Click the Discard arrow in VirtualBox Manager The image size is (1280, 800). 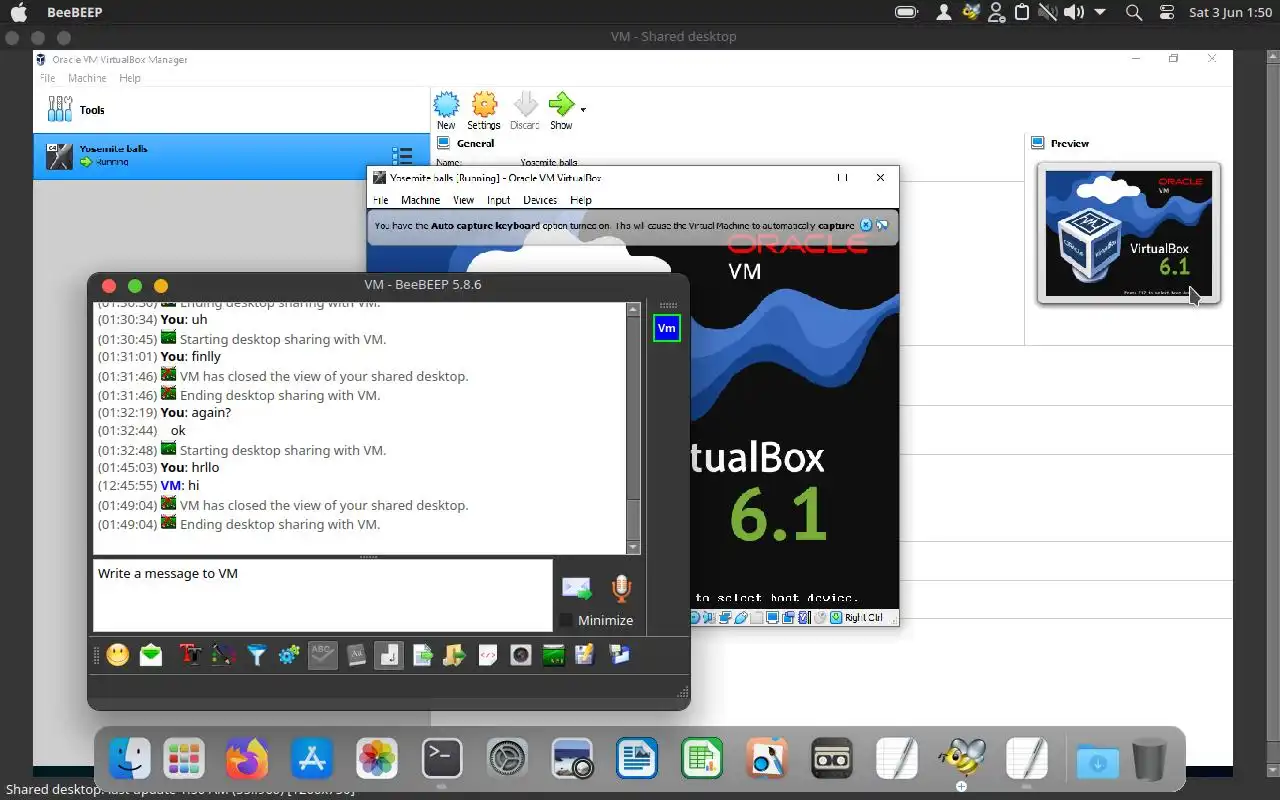tap(525, 110)
